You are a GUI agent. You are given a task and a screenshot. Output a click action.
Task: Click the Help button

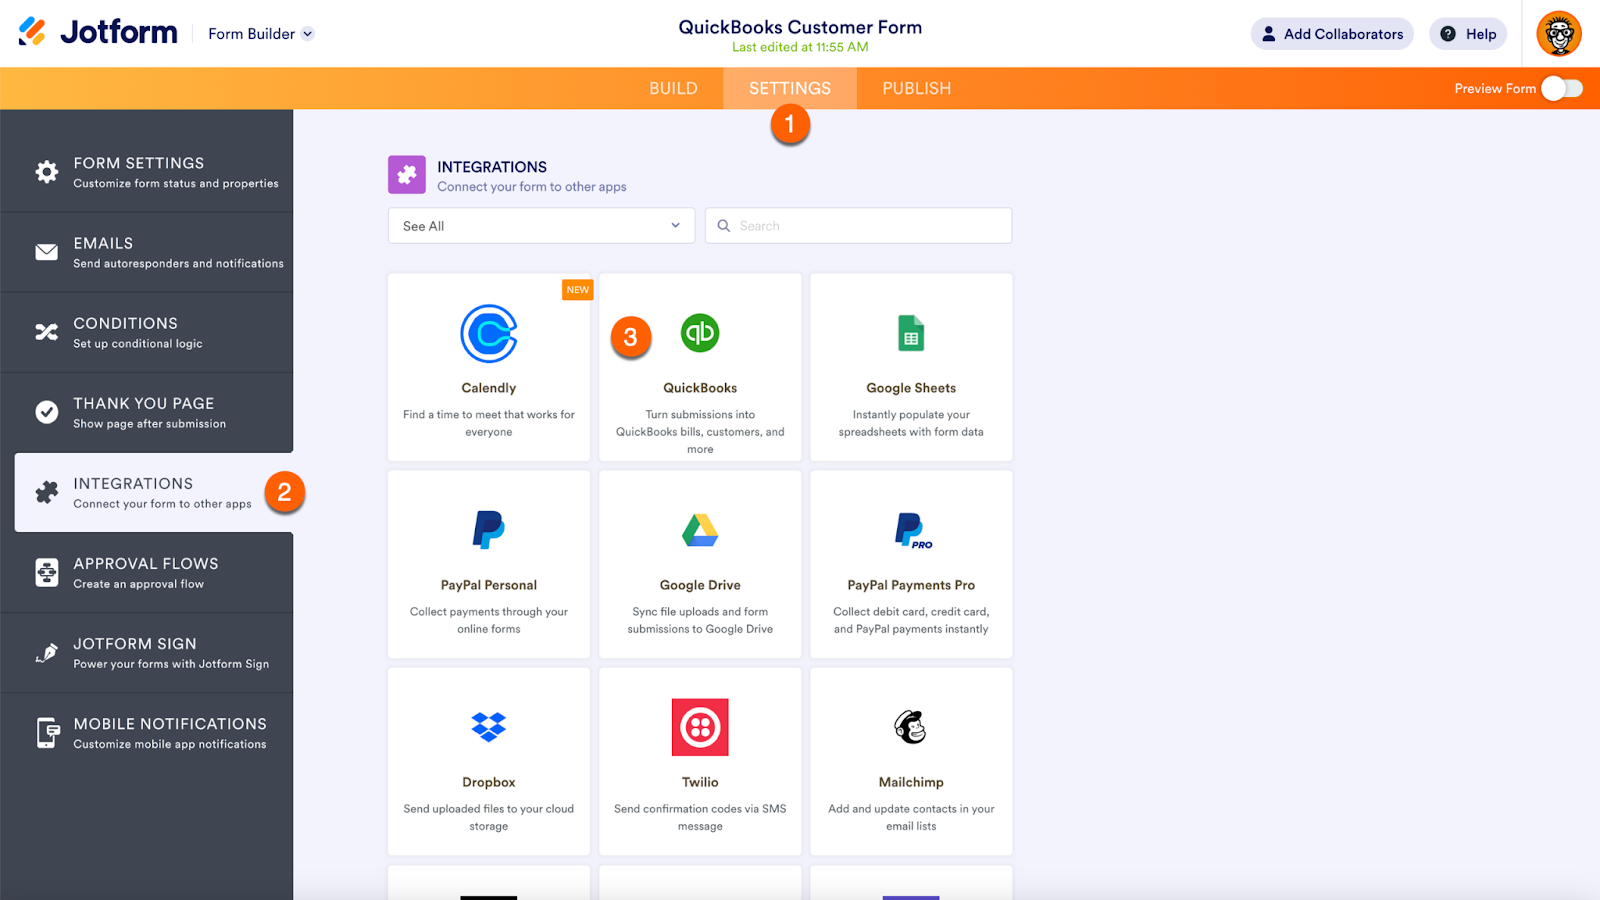pos(1468,34)
